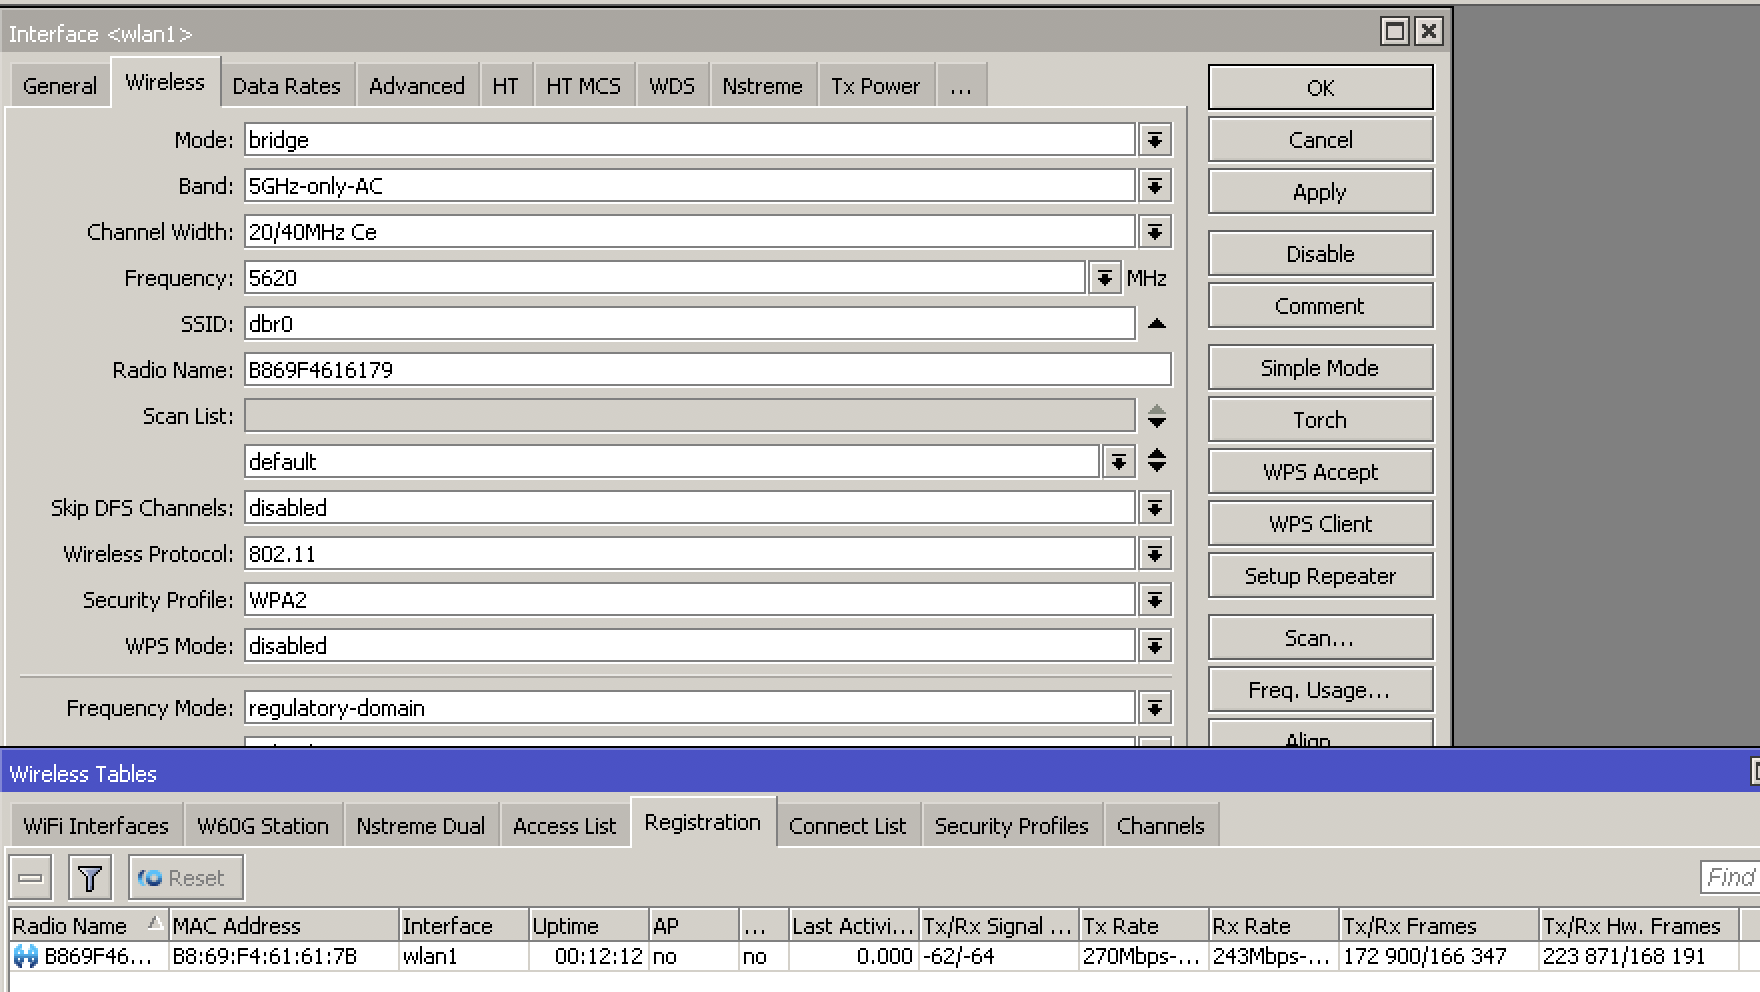Open the default scan list dropdown
Screen dimensions: 1760x992
click(x=1118, y=462)
